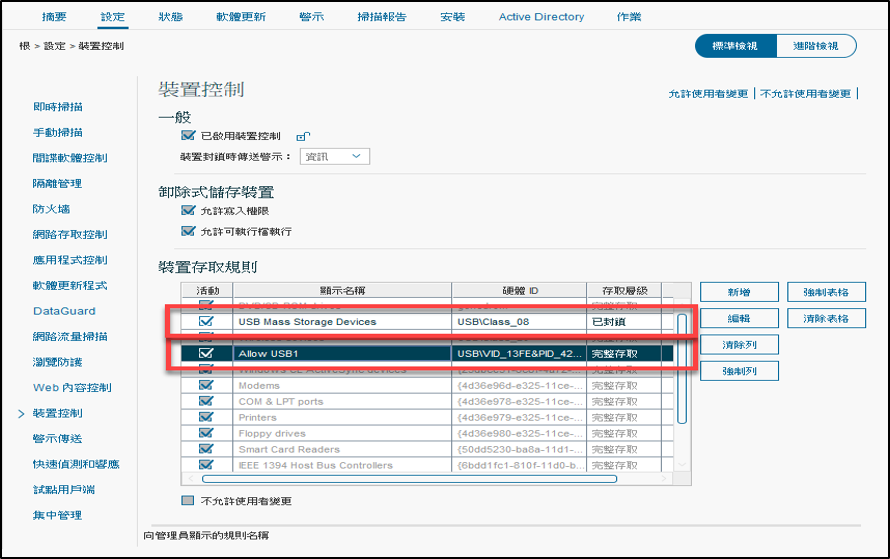890x559 pixels.
Task: Open 防火牆 in the left sidebar
Action: click(50, 209)
